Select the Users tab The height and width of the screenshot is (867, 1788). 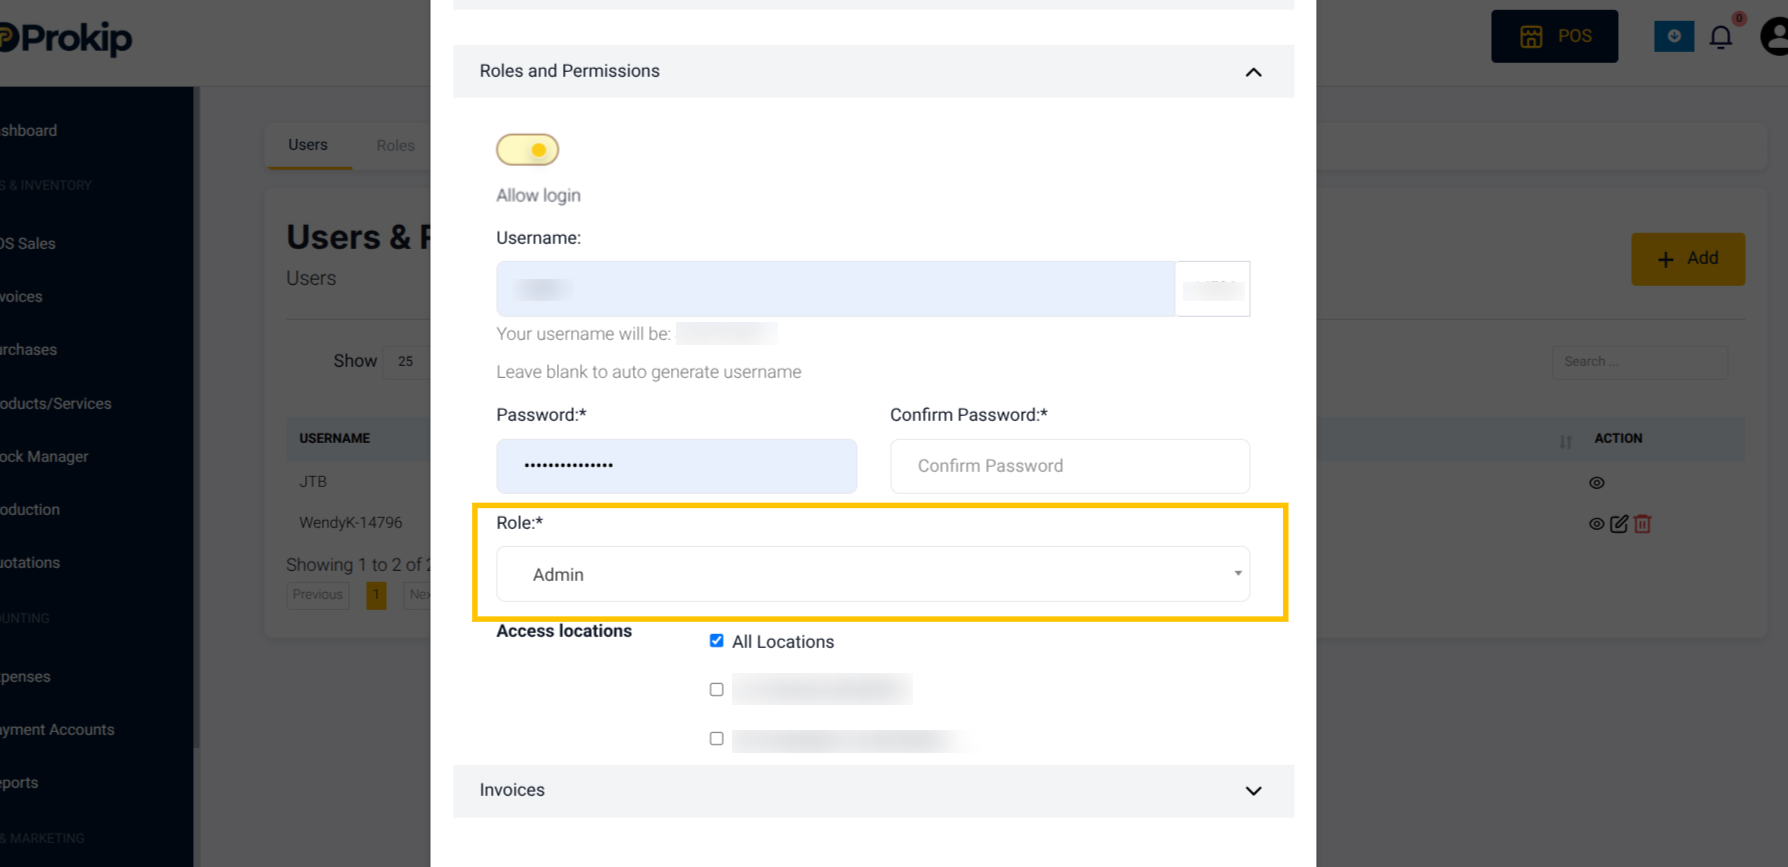point(308,145)
